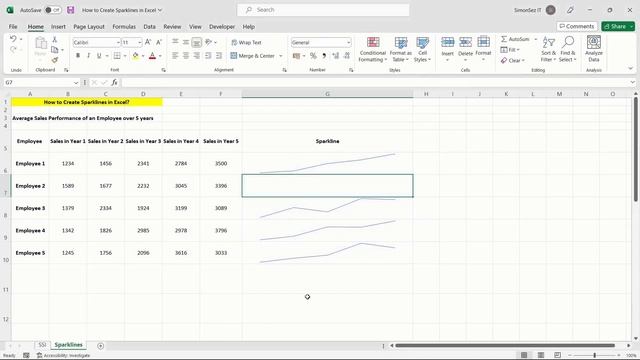Decrease font size with the small A icon
Image resolution: width=640 pixels, height=360 pixels.
tap(159, 42)
